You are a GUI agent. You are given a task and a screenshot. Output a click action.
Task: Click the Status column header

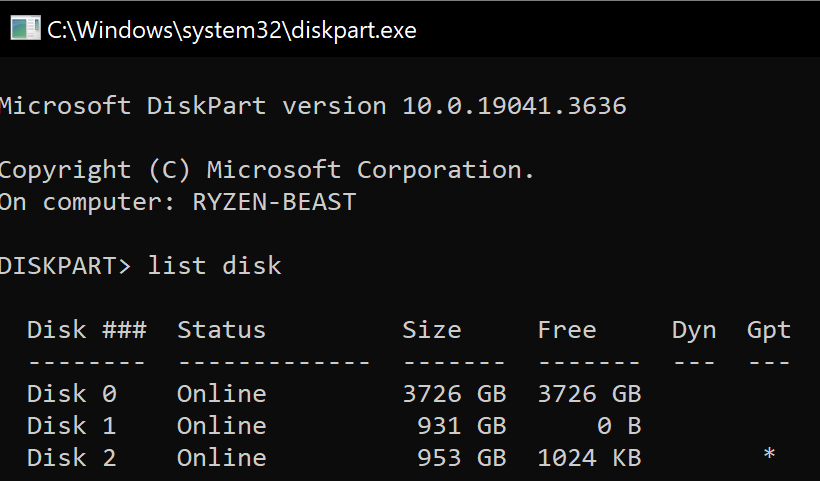click(x=221, y=330)
